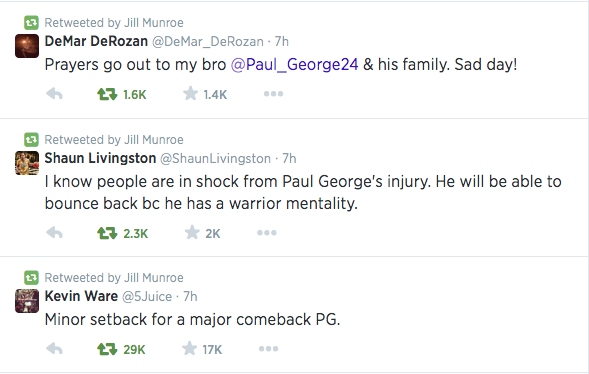This screenshot has height=374, width=589.
Task: Open the @Paul_George24 mention link
Action: click(294, 65)
